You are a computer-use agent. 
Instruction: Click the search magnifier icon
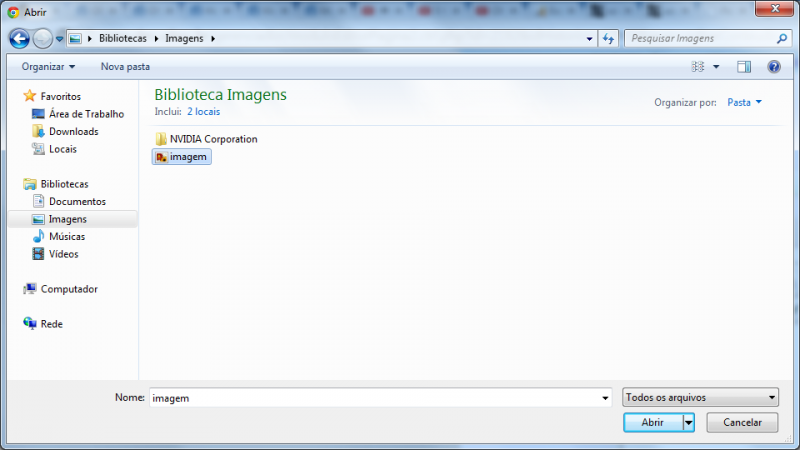[x=782, y=39]
